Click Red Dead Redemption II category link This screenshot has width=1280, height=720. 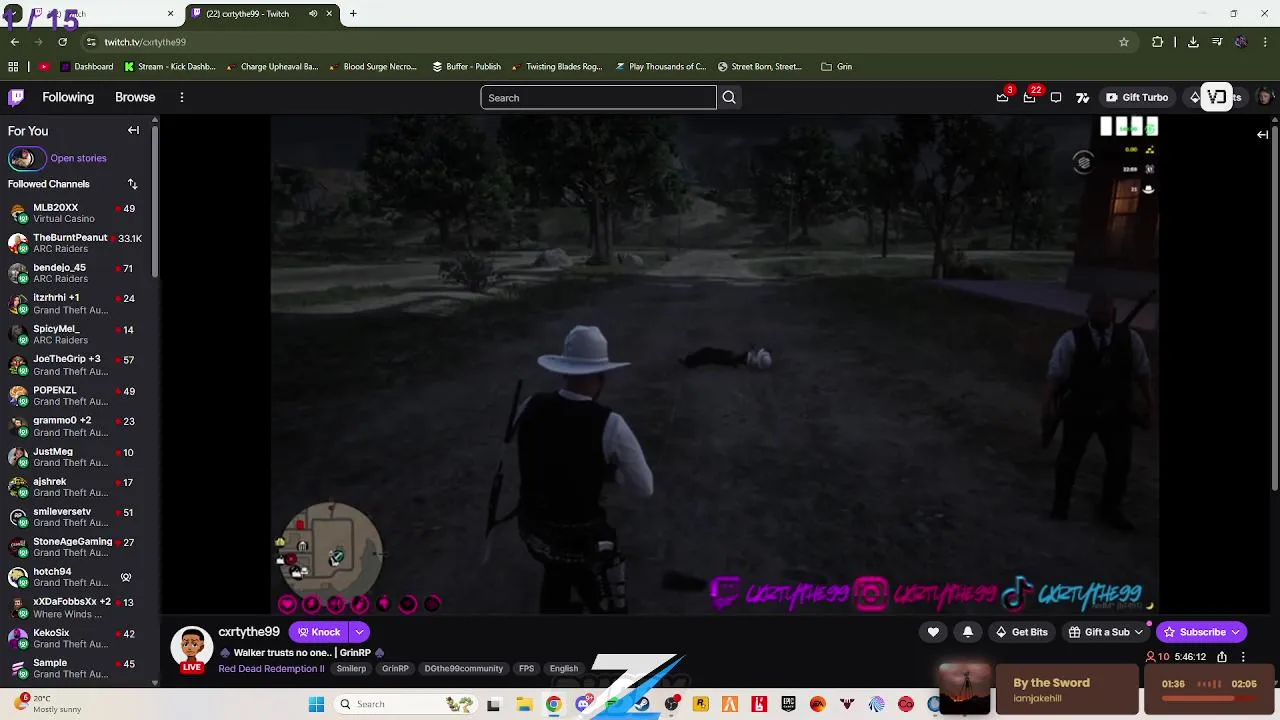(271, 669)
